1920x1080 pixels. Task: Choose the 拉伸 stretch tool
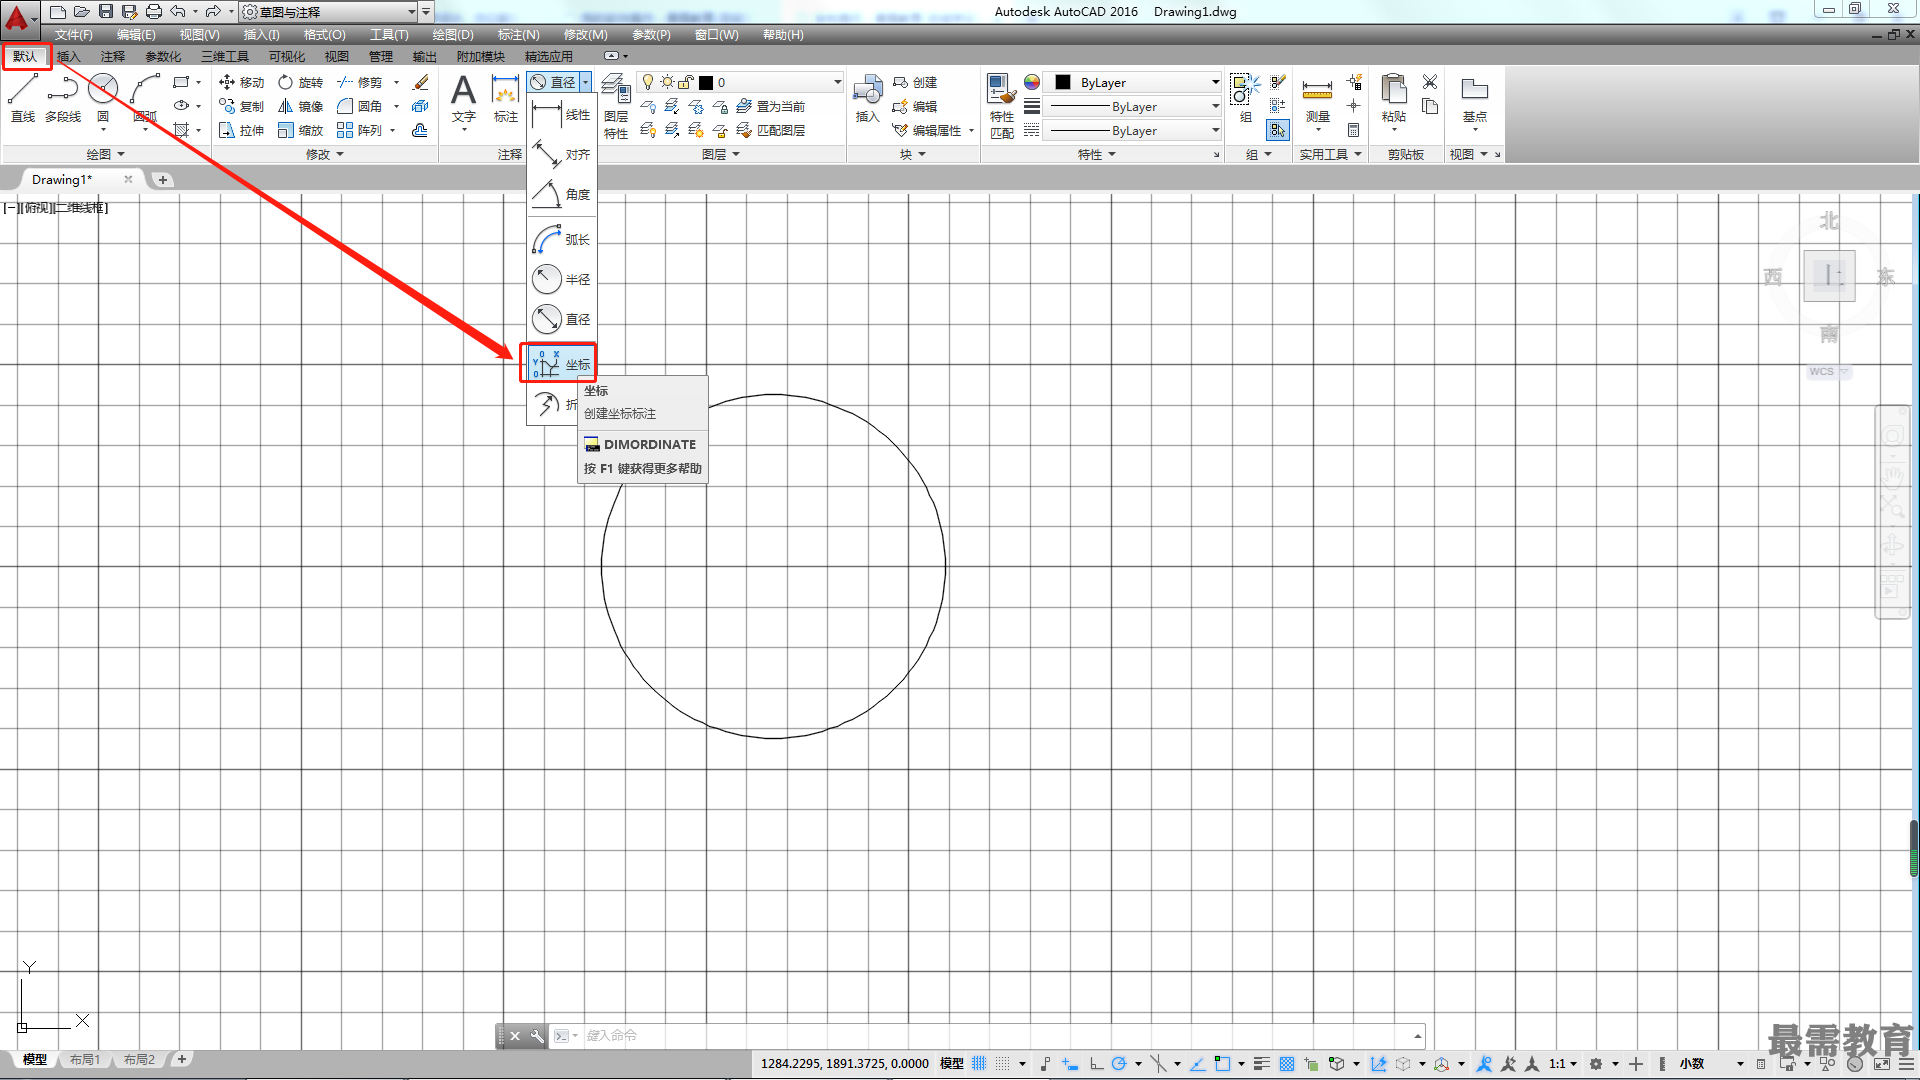coord(241,130)
